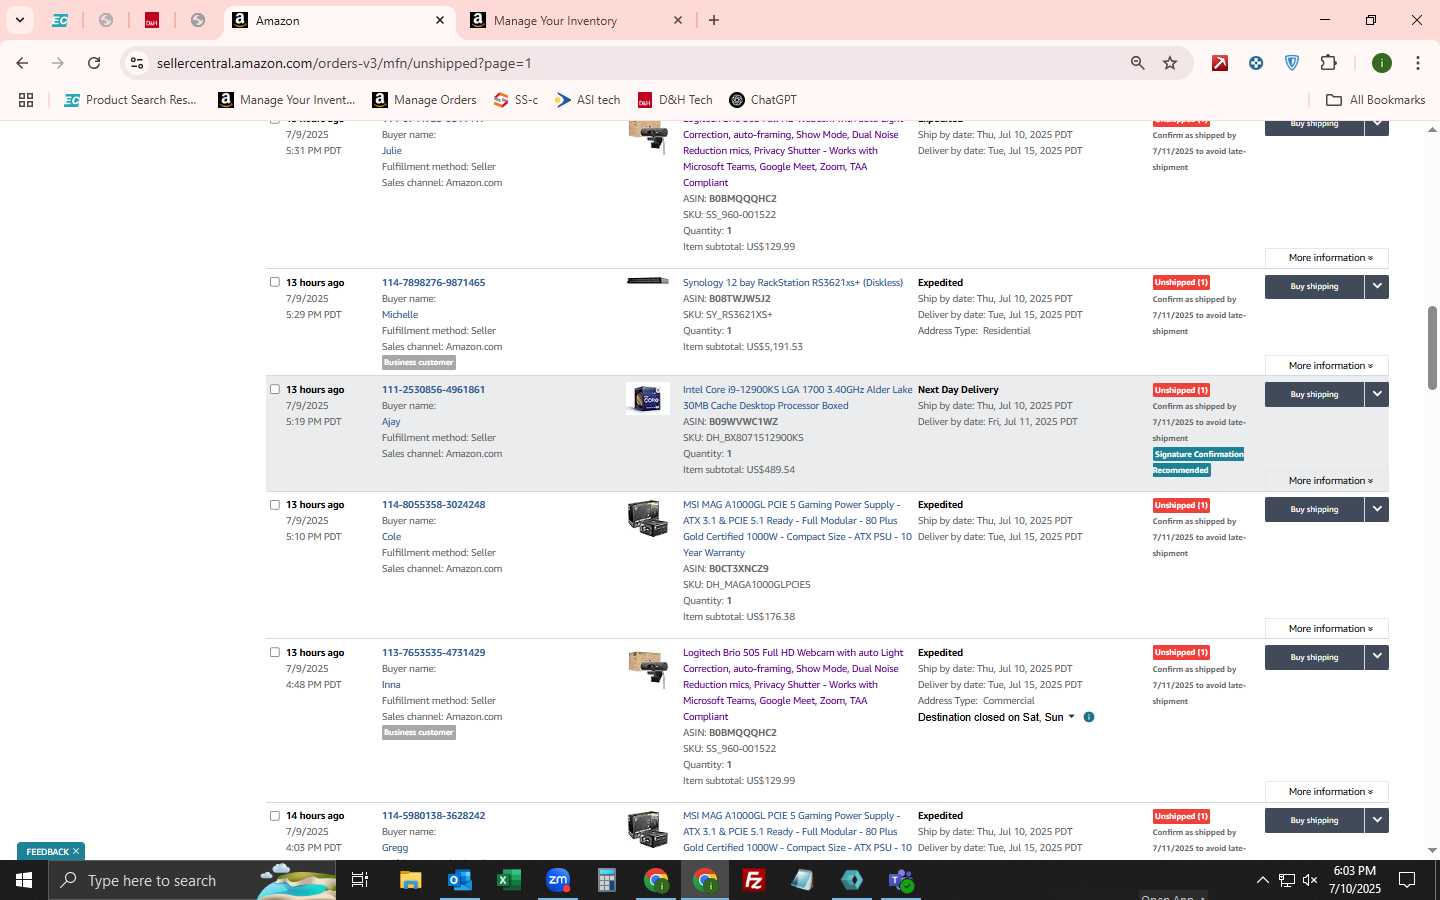Close the Manage Your Inventory tab
The image size is (1440, 900).
(677, 20)
